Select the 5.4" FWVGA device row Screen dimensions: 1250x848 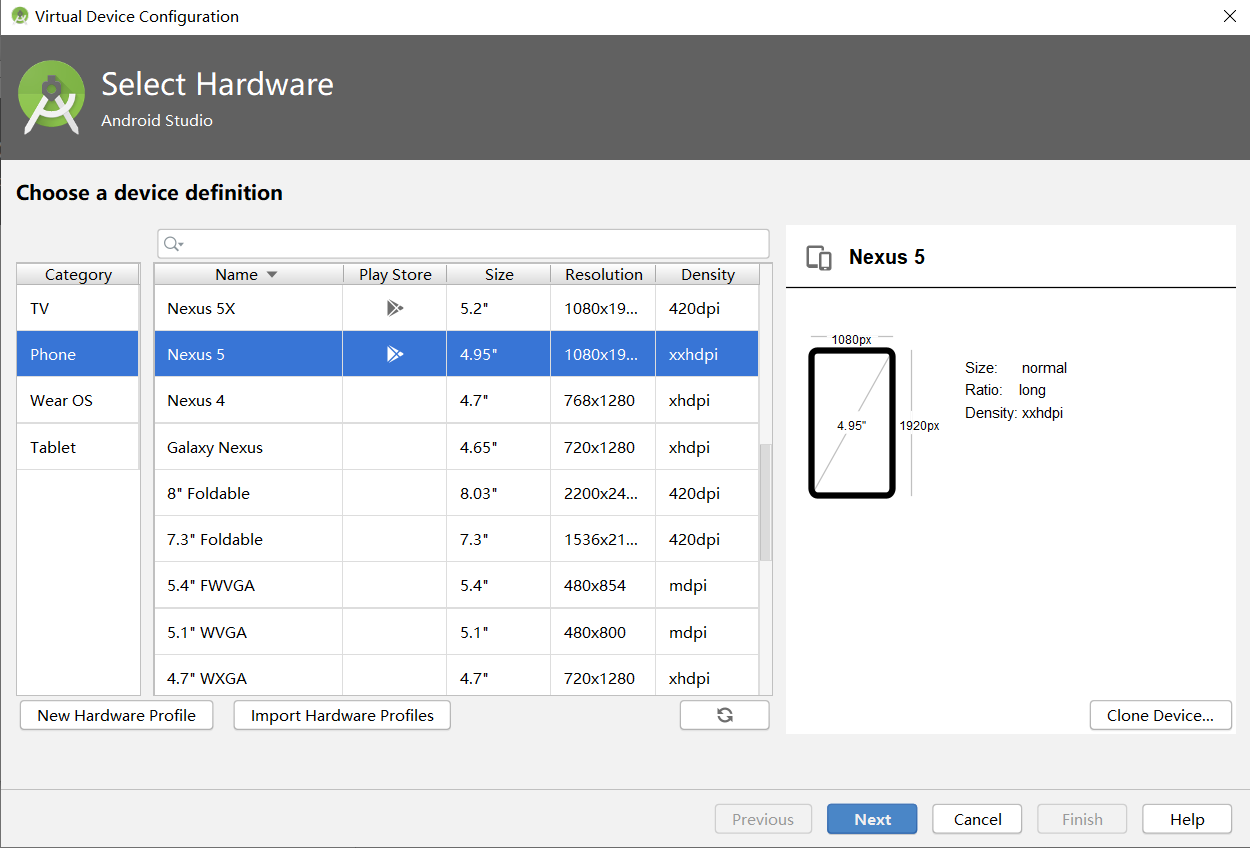pyautogui.click(x=457, y=585)
